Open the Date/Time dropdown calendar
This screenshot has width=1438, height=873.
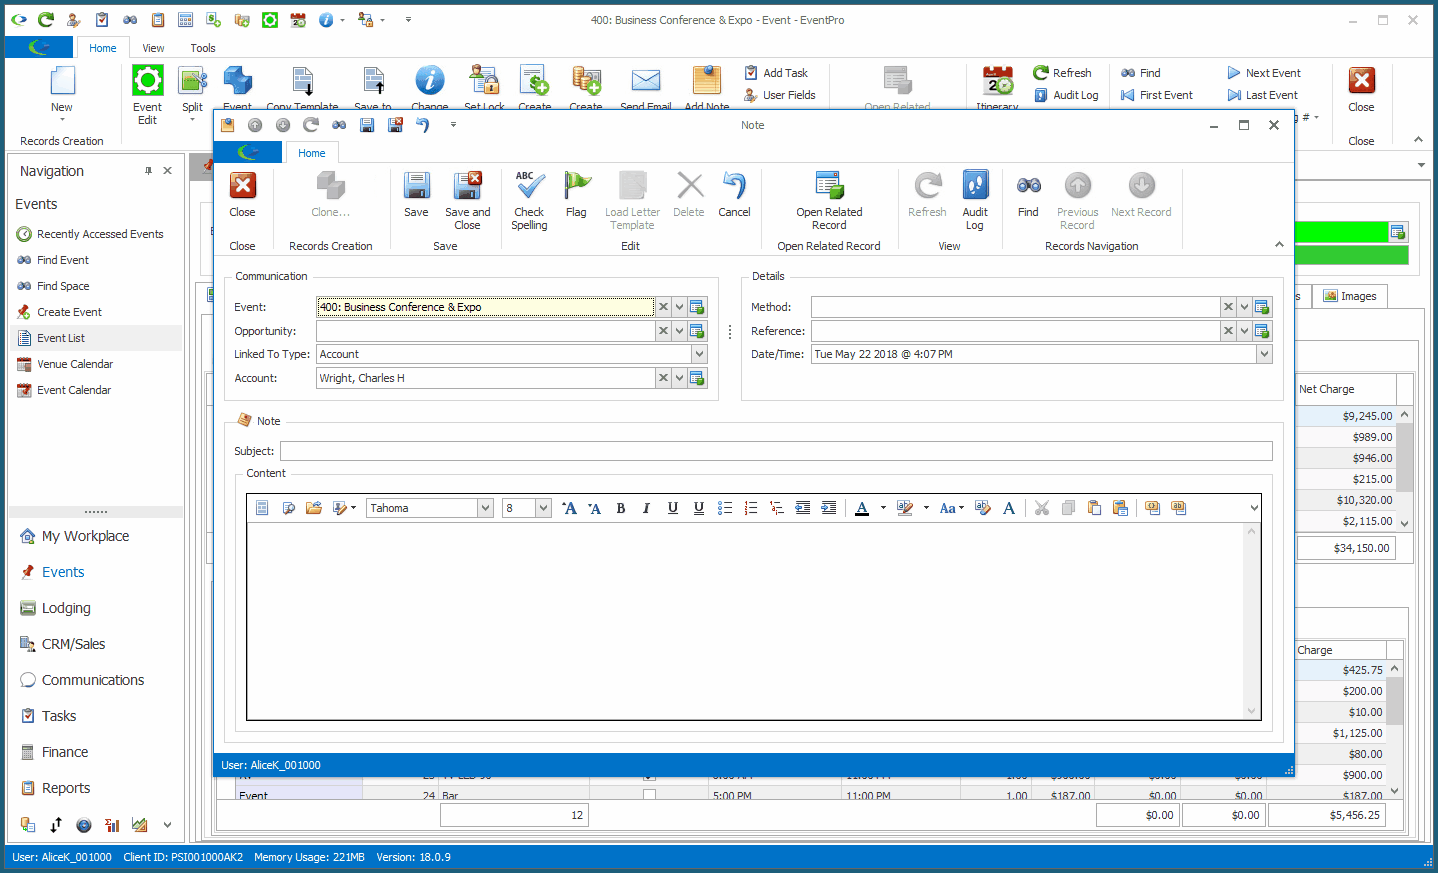1264,354
